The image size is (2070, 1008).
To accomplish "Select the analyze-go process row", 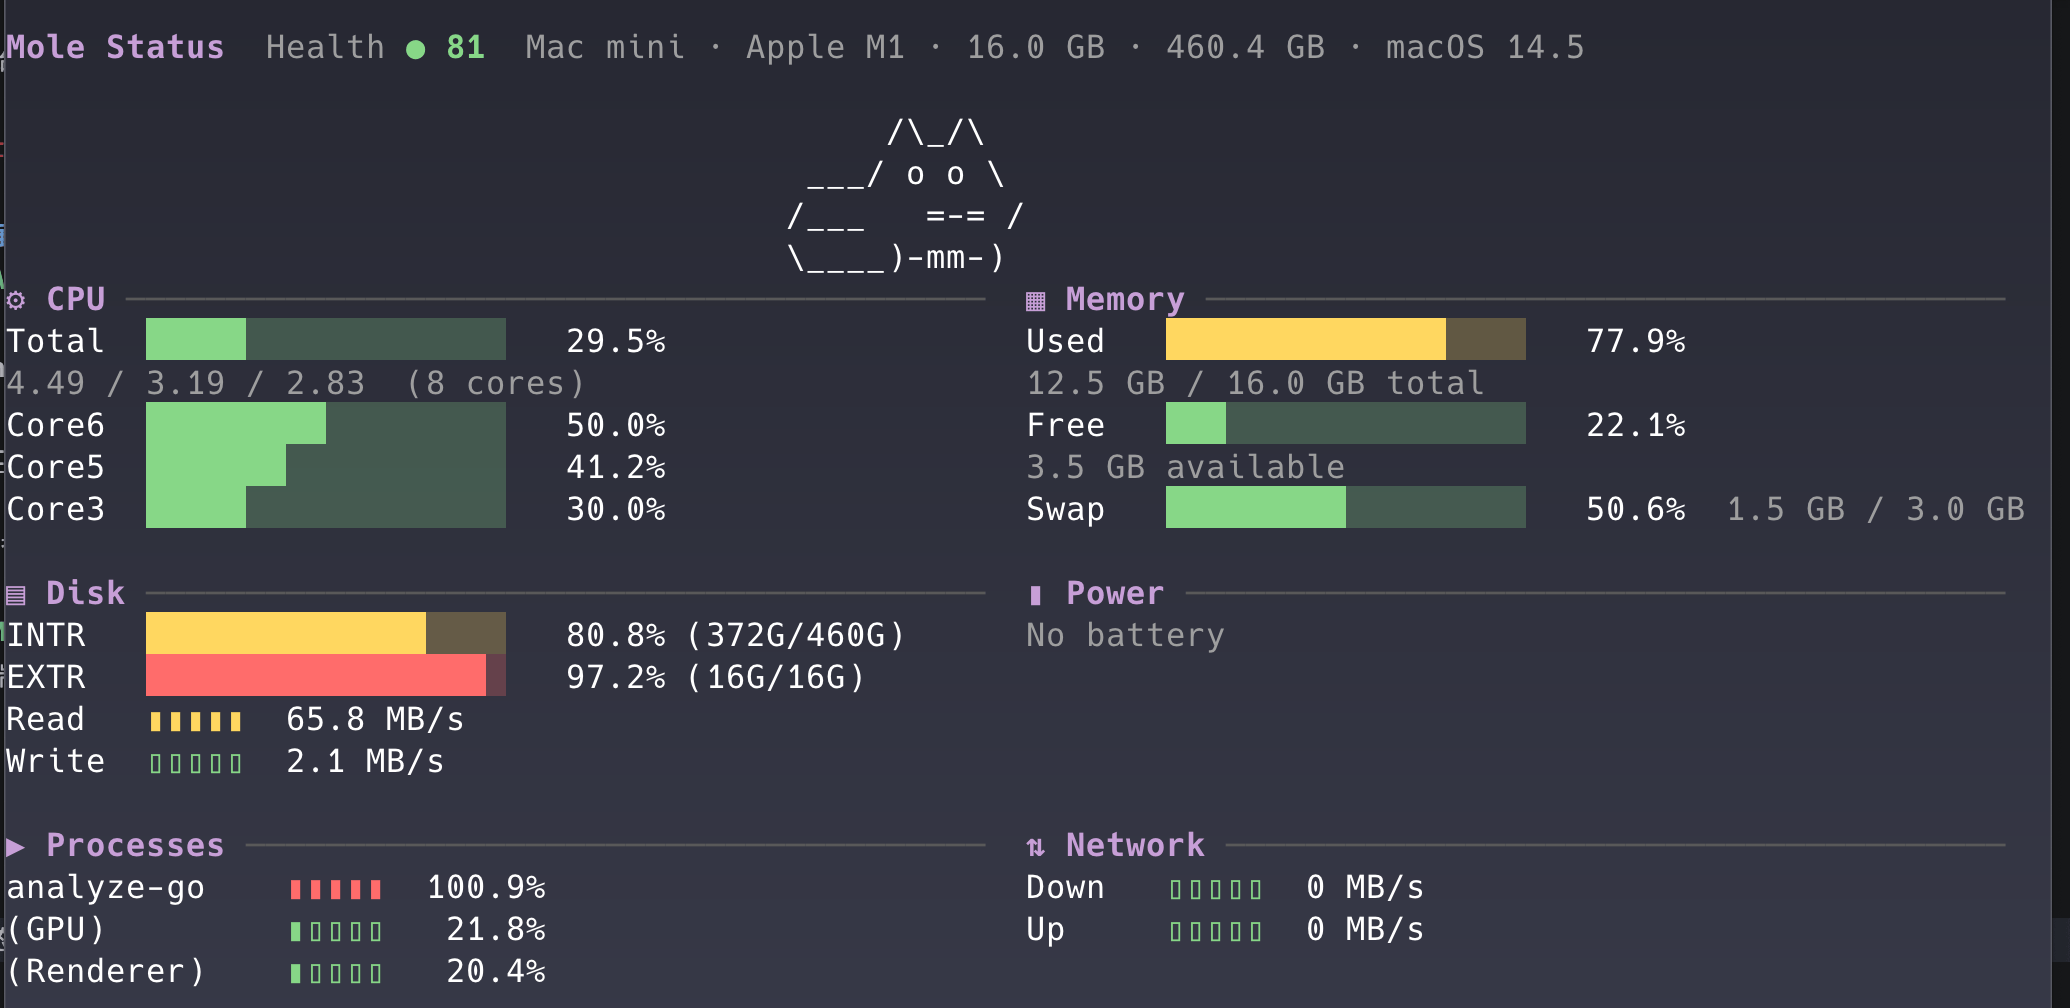I will 106,888.
